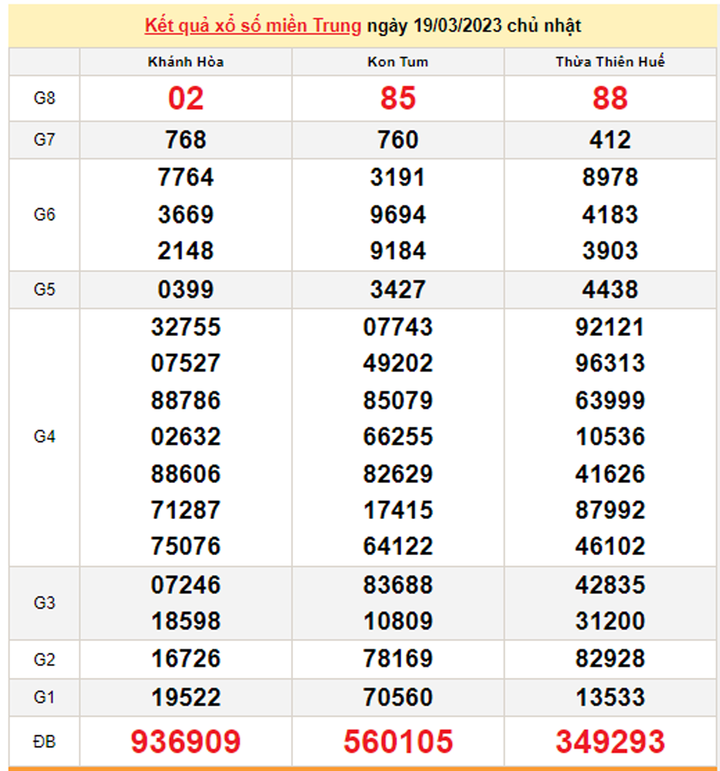Click G4 value 88786
720x771 pixels.
186,400
